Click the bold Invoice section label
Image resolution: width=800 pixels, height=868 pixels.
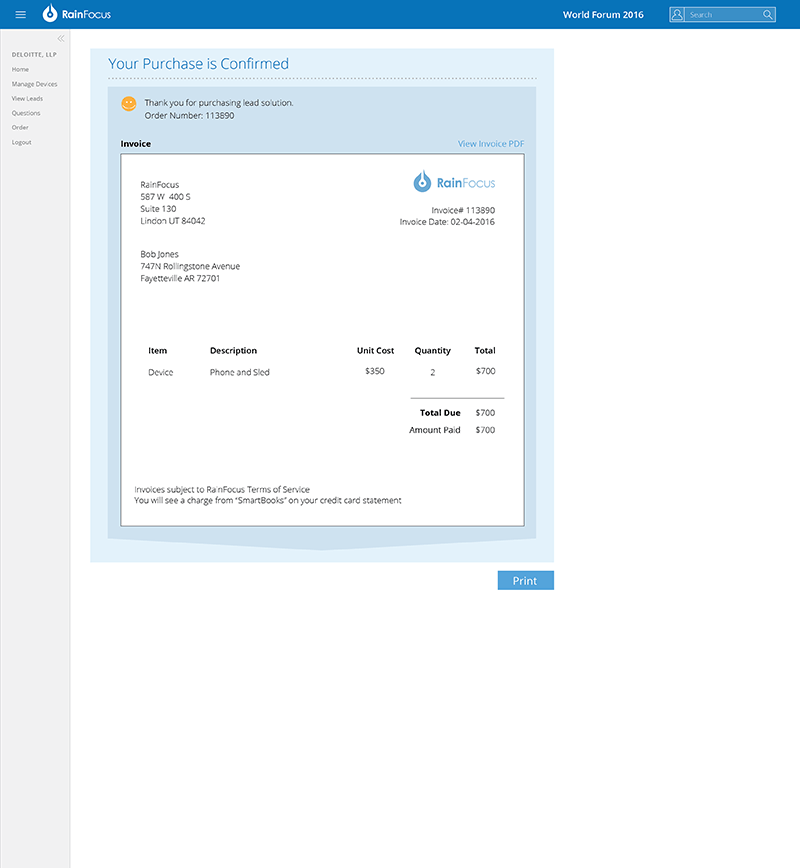(136, 144)
